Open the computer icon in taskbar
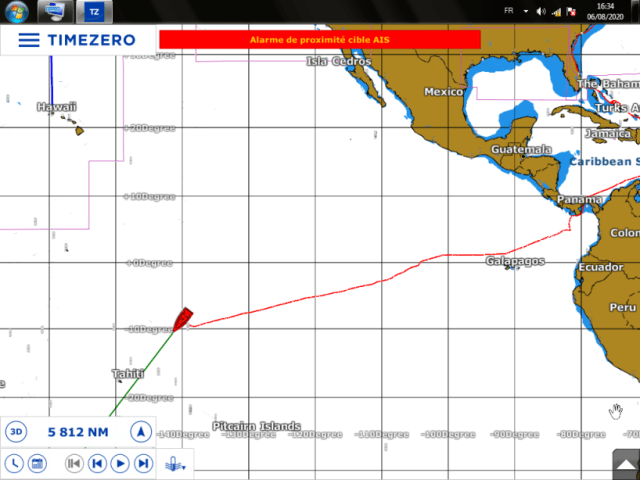The width and height of the screenshot is (640, 480). (x=56, y=11)
